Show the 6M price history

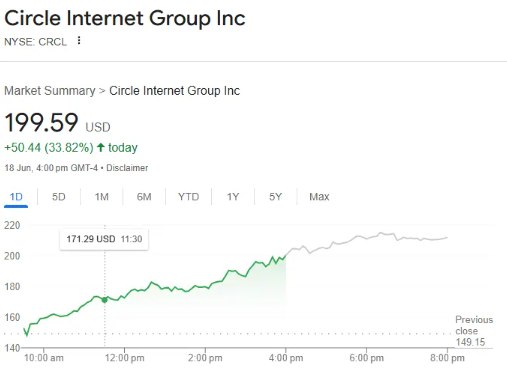coord(144,197)
